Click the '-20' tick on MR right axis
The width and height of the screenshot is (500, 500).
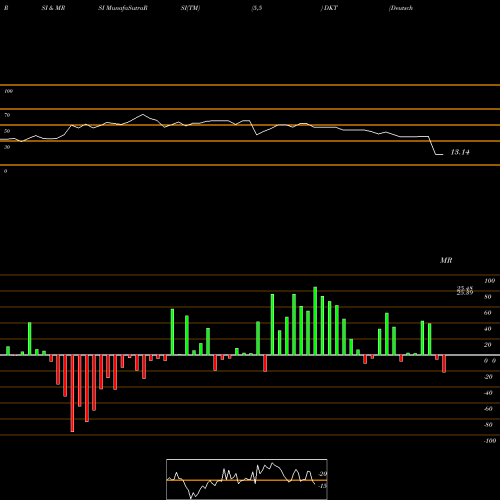488,377
